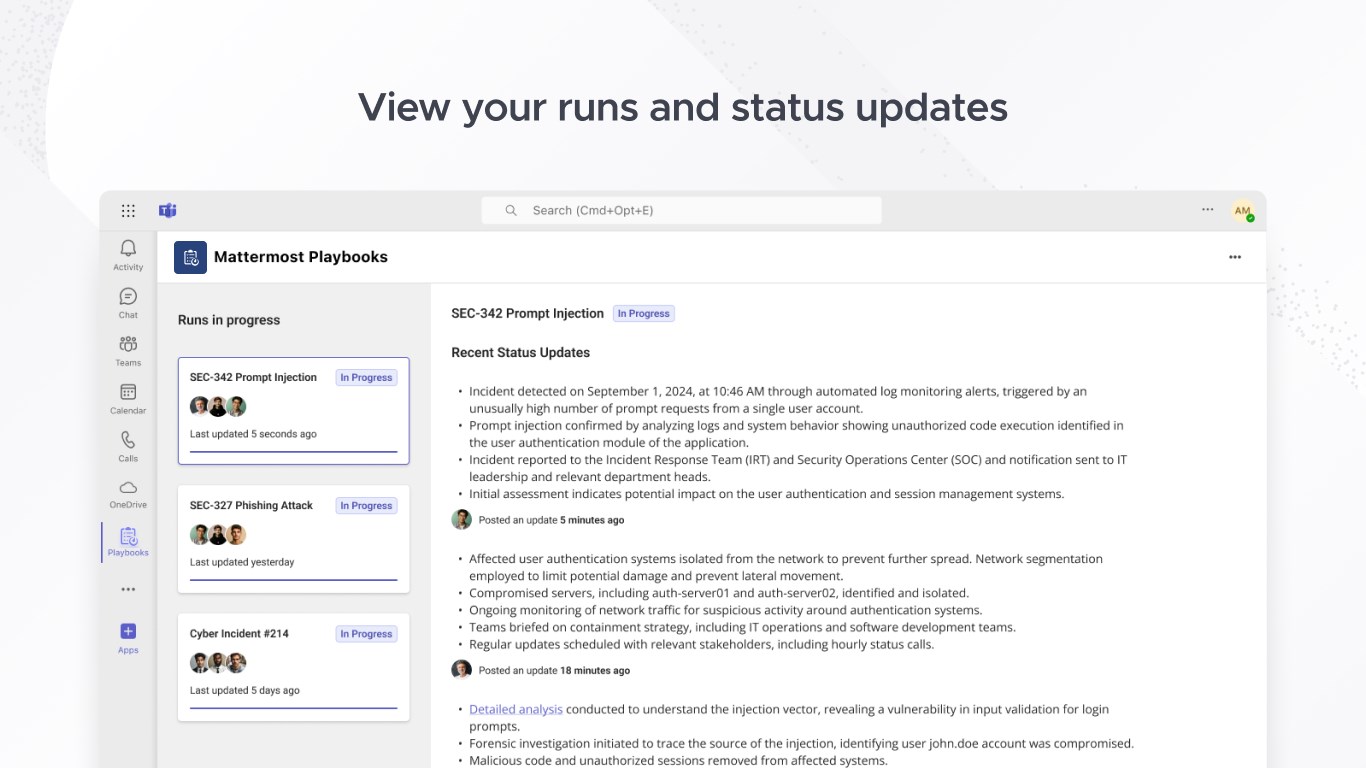Click 'SEC-342 Prompt Injection' detail title
Viewport: 1366px width, 768px height.
tap(527, 314)
